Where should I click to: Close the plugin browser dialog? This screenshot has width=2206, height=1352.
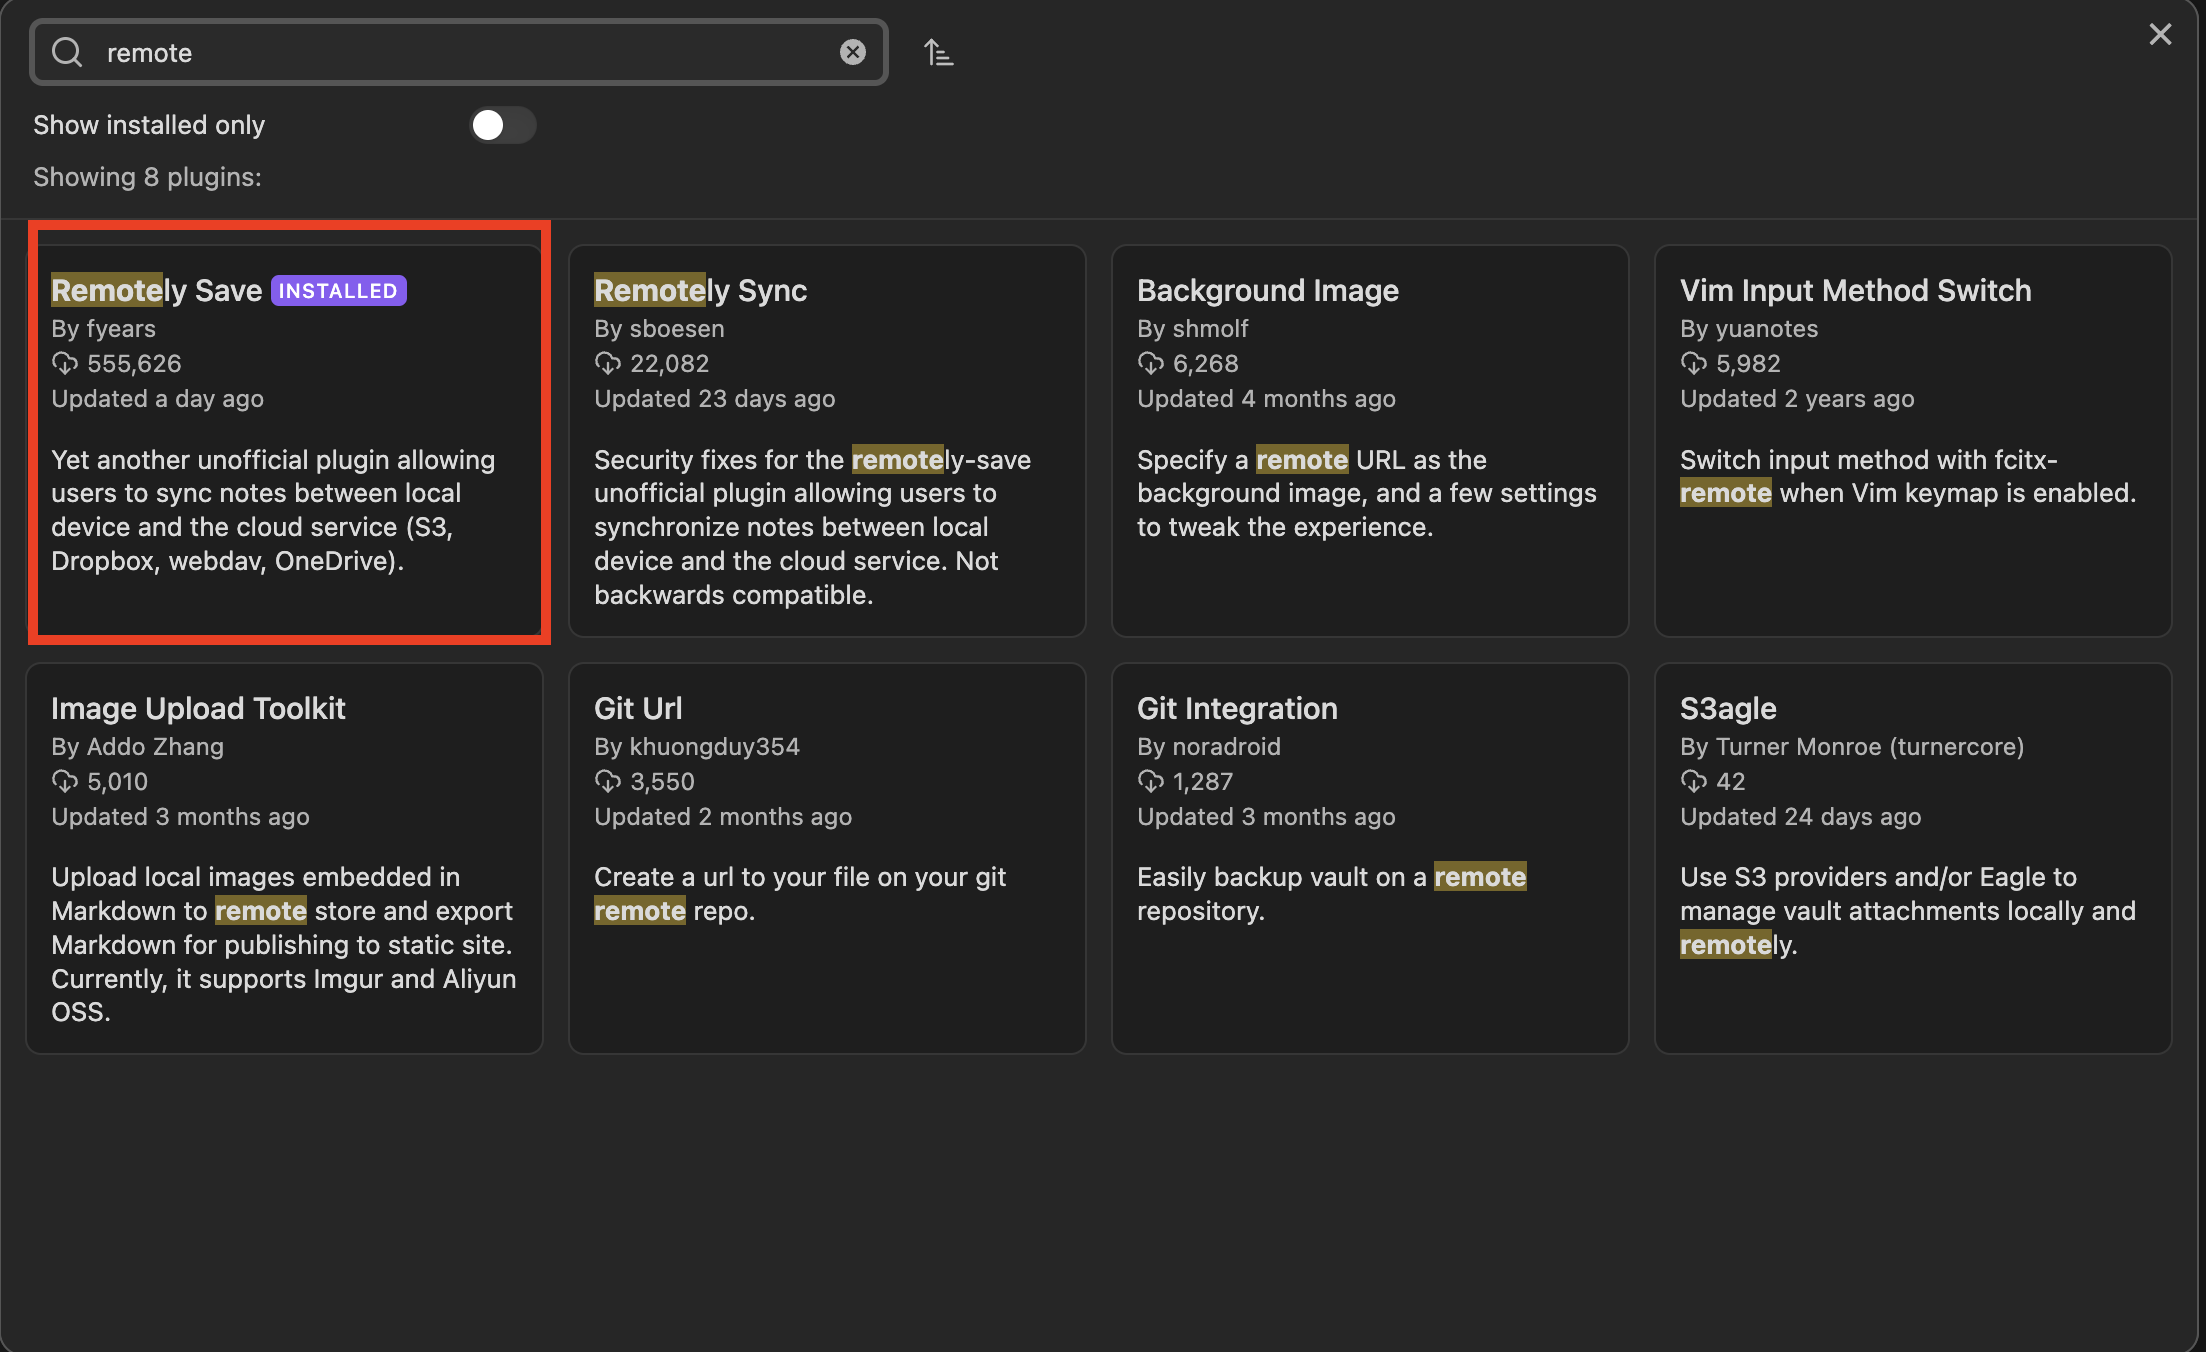2160,35
